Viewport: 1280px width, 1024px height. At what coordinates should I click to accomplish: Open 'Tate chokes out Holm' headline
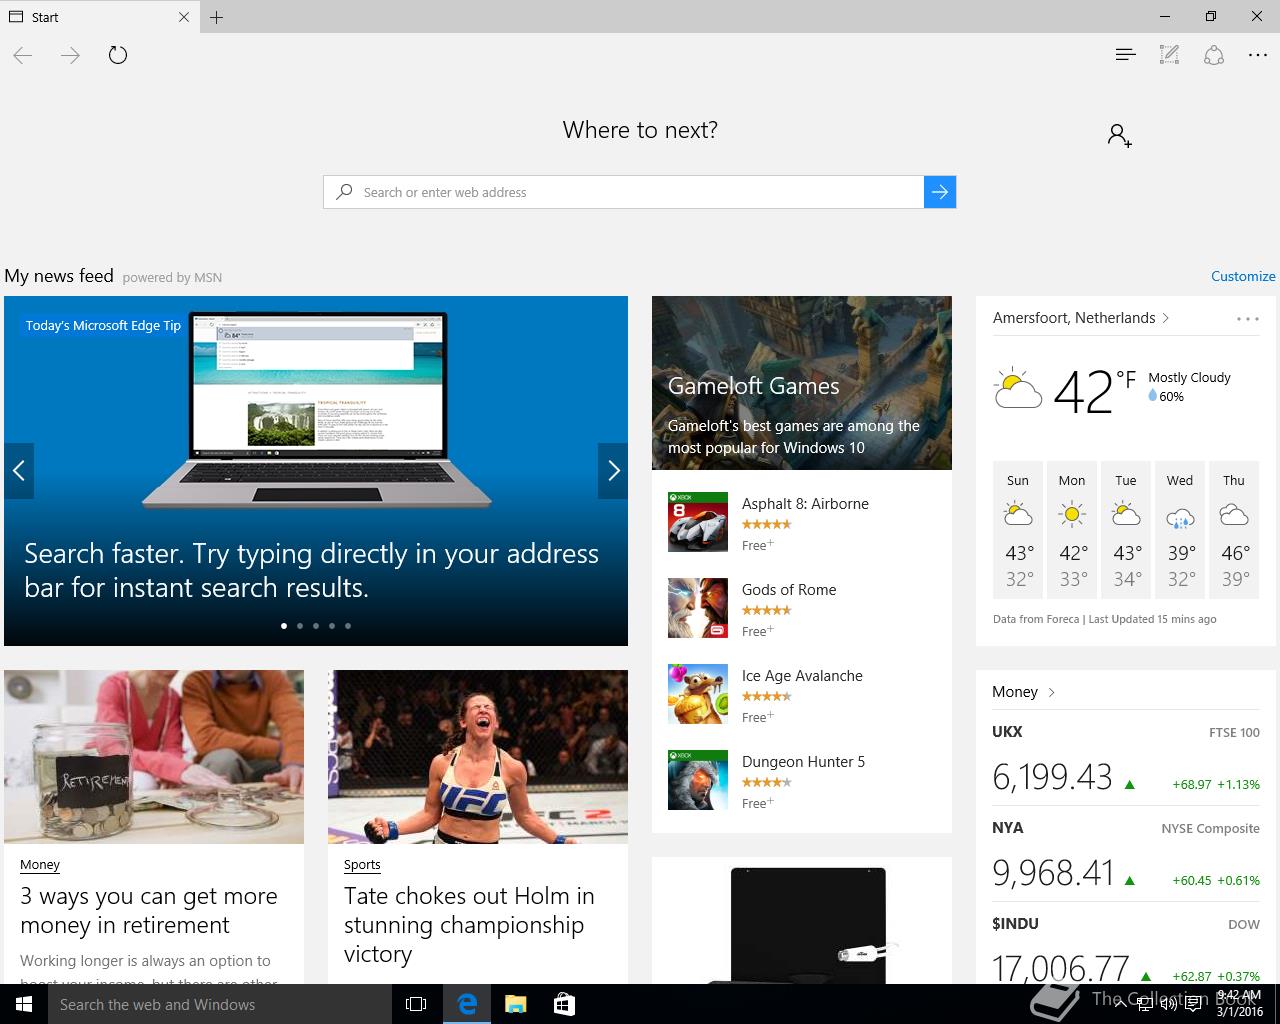469,925
